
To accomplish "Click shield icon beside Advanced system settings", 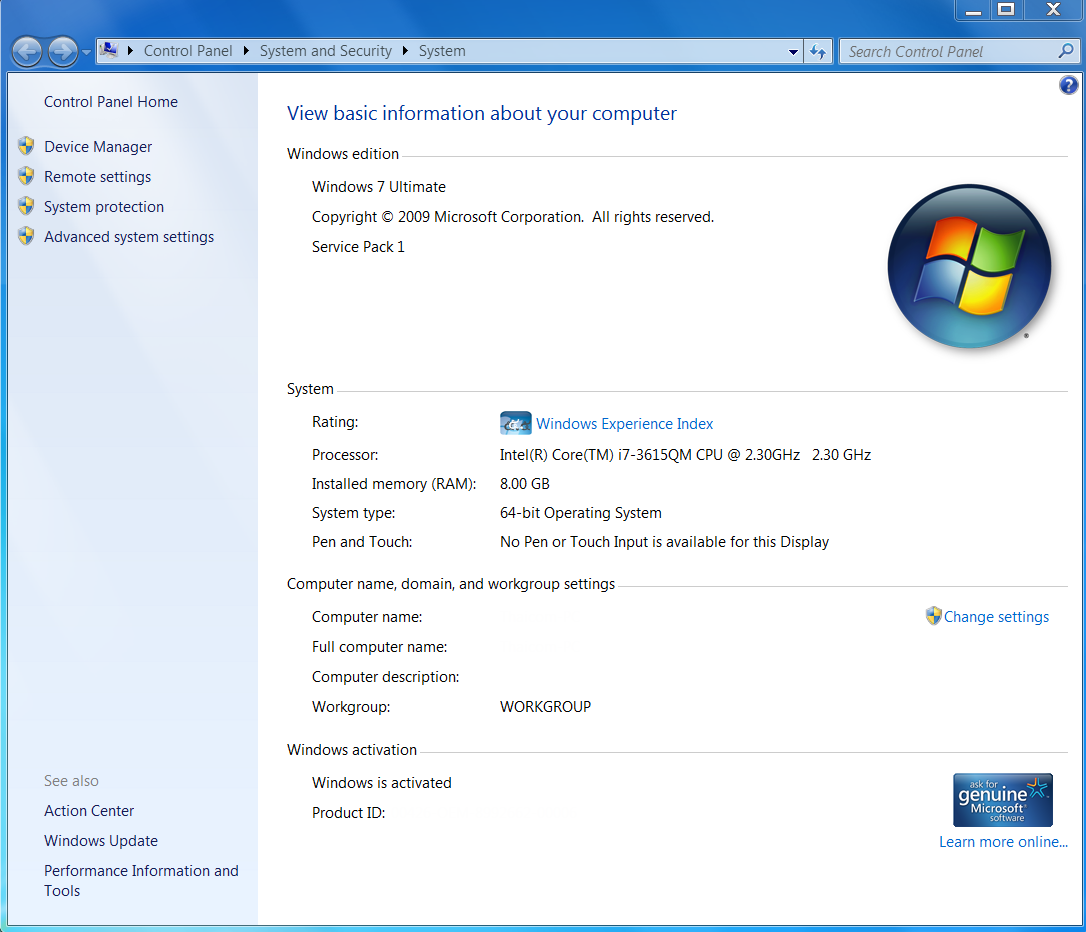I will 26,236.
